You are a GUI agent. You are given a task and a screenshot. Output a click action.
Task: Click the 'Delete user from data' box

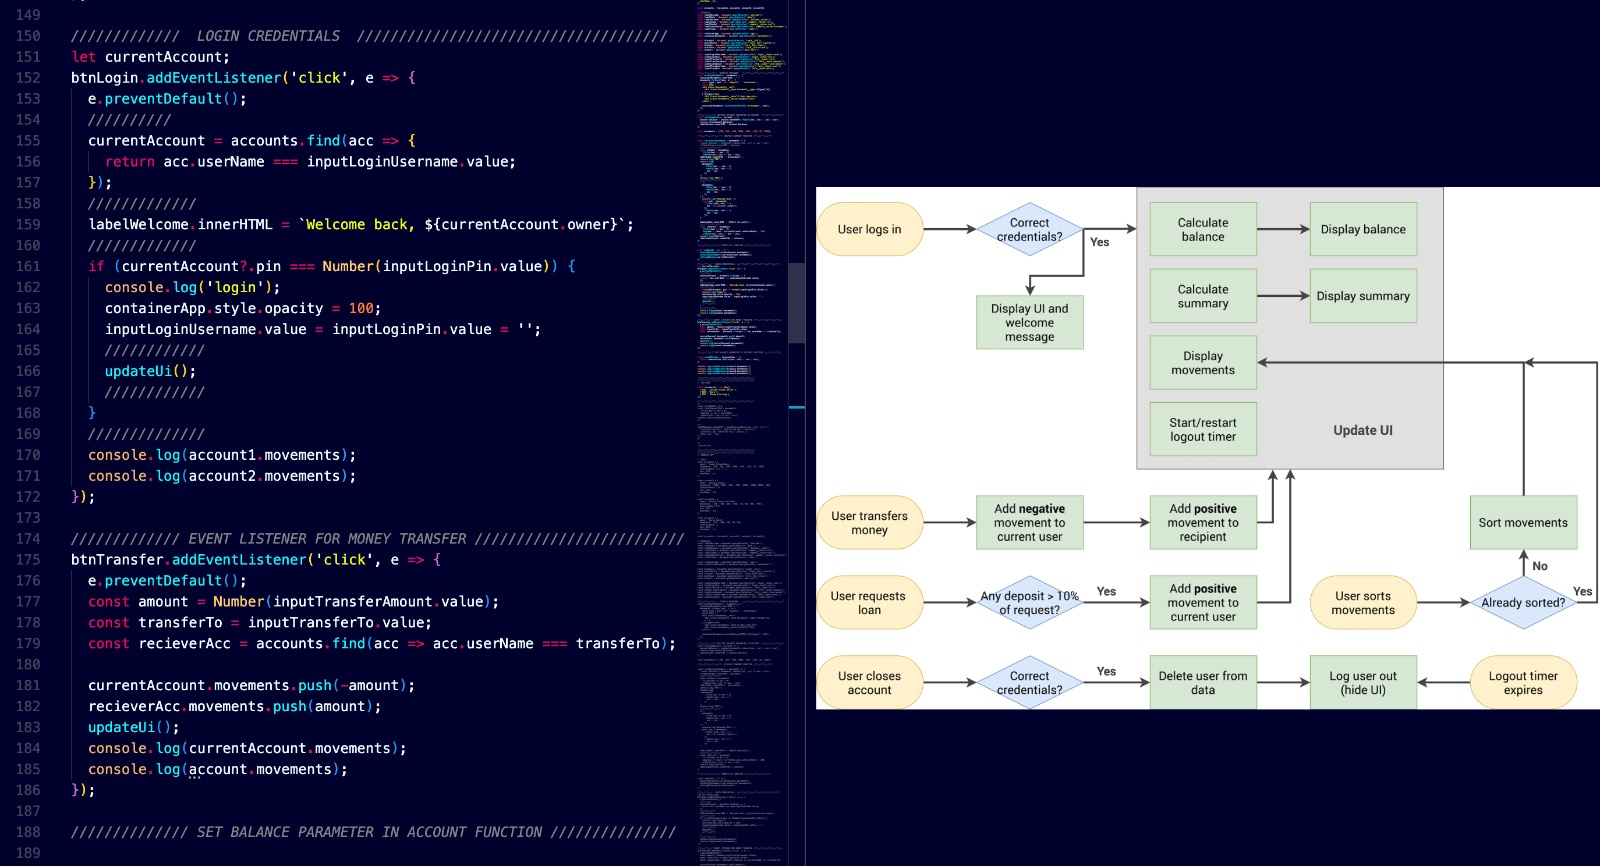[1202, 683]
